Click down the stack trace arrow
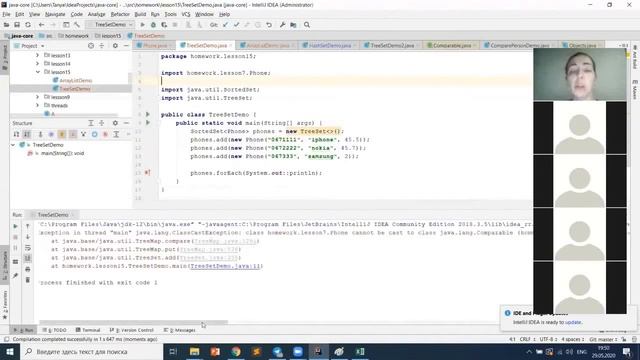This screenshot has height=360, width=640. pyautogui.click(x=28, y=237)
